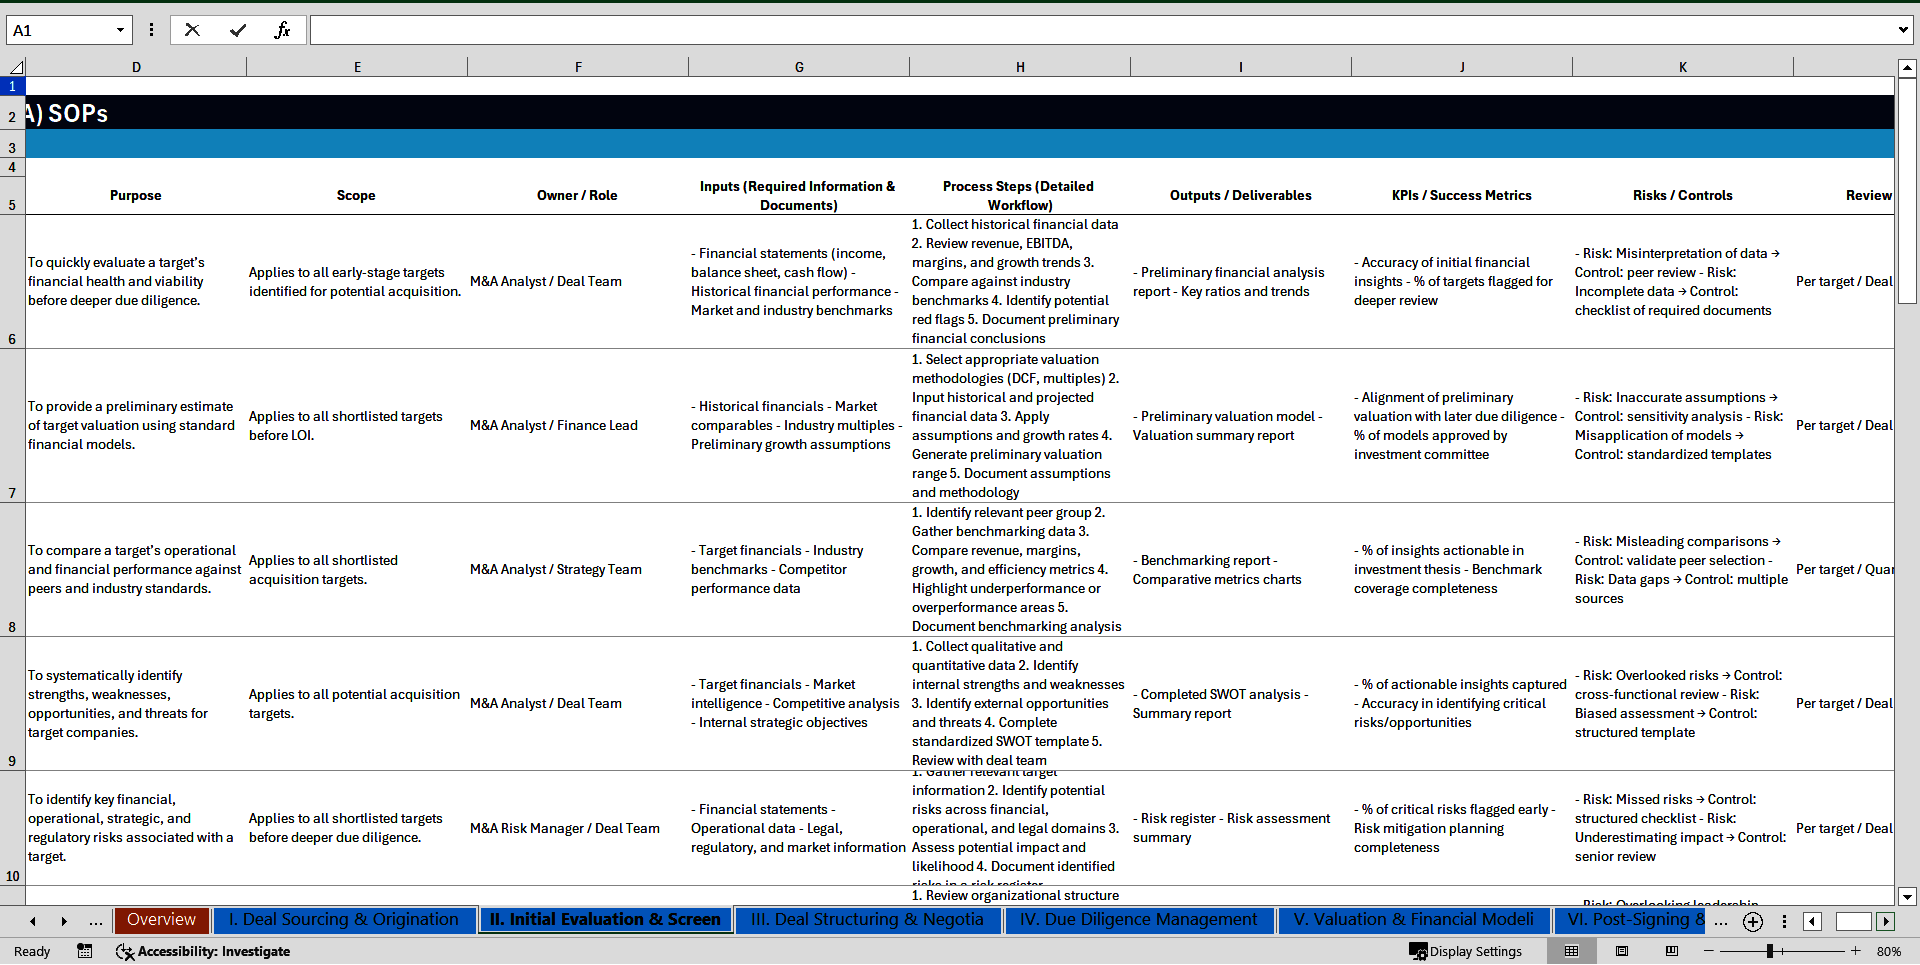Click into the formula bar input field

click(x=1100, y=30)
